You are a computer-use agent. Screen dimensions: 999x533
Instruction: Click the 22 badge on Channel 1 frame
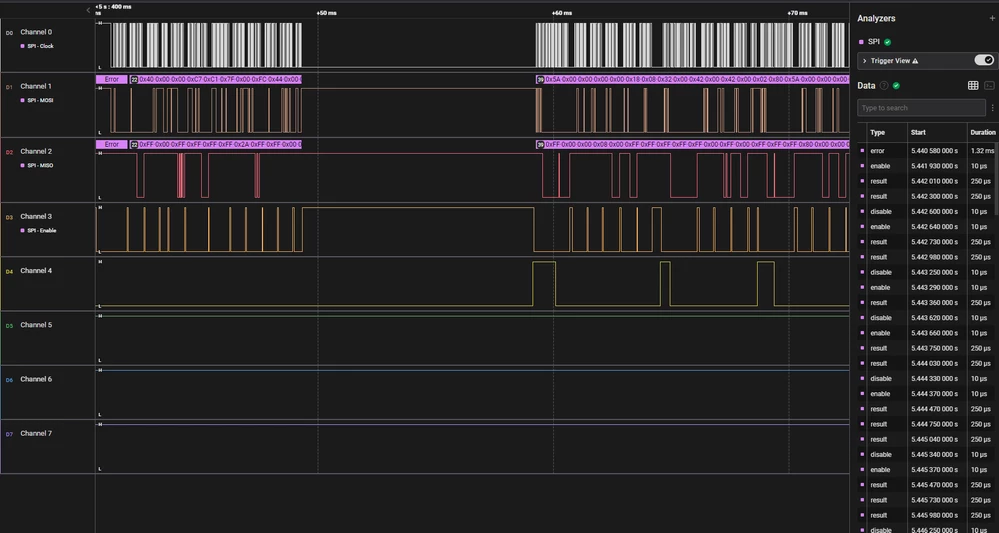pos(134,80)
